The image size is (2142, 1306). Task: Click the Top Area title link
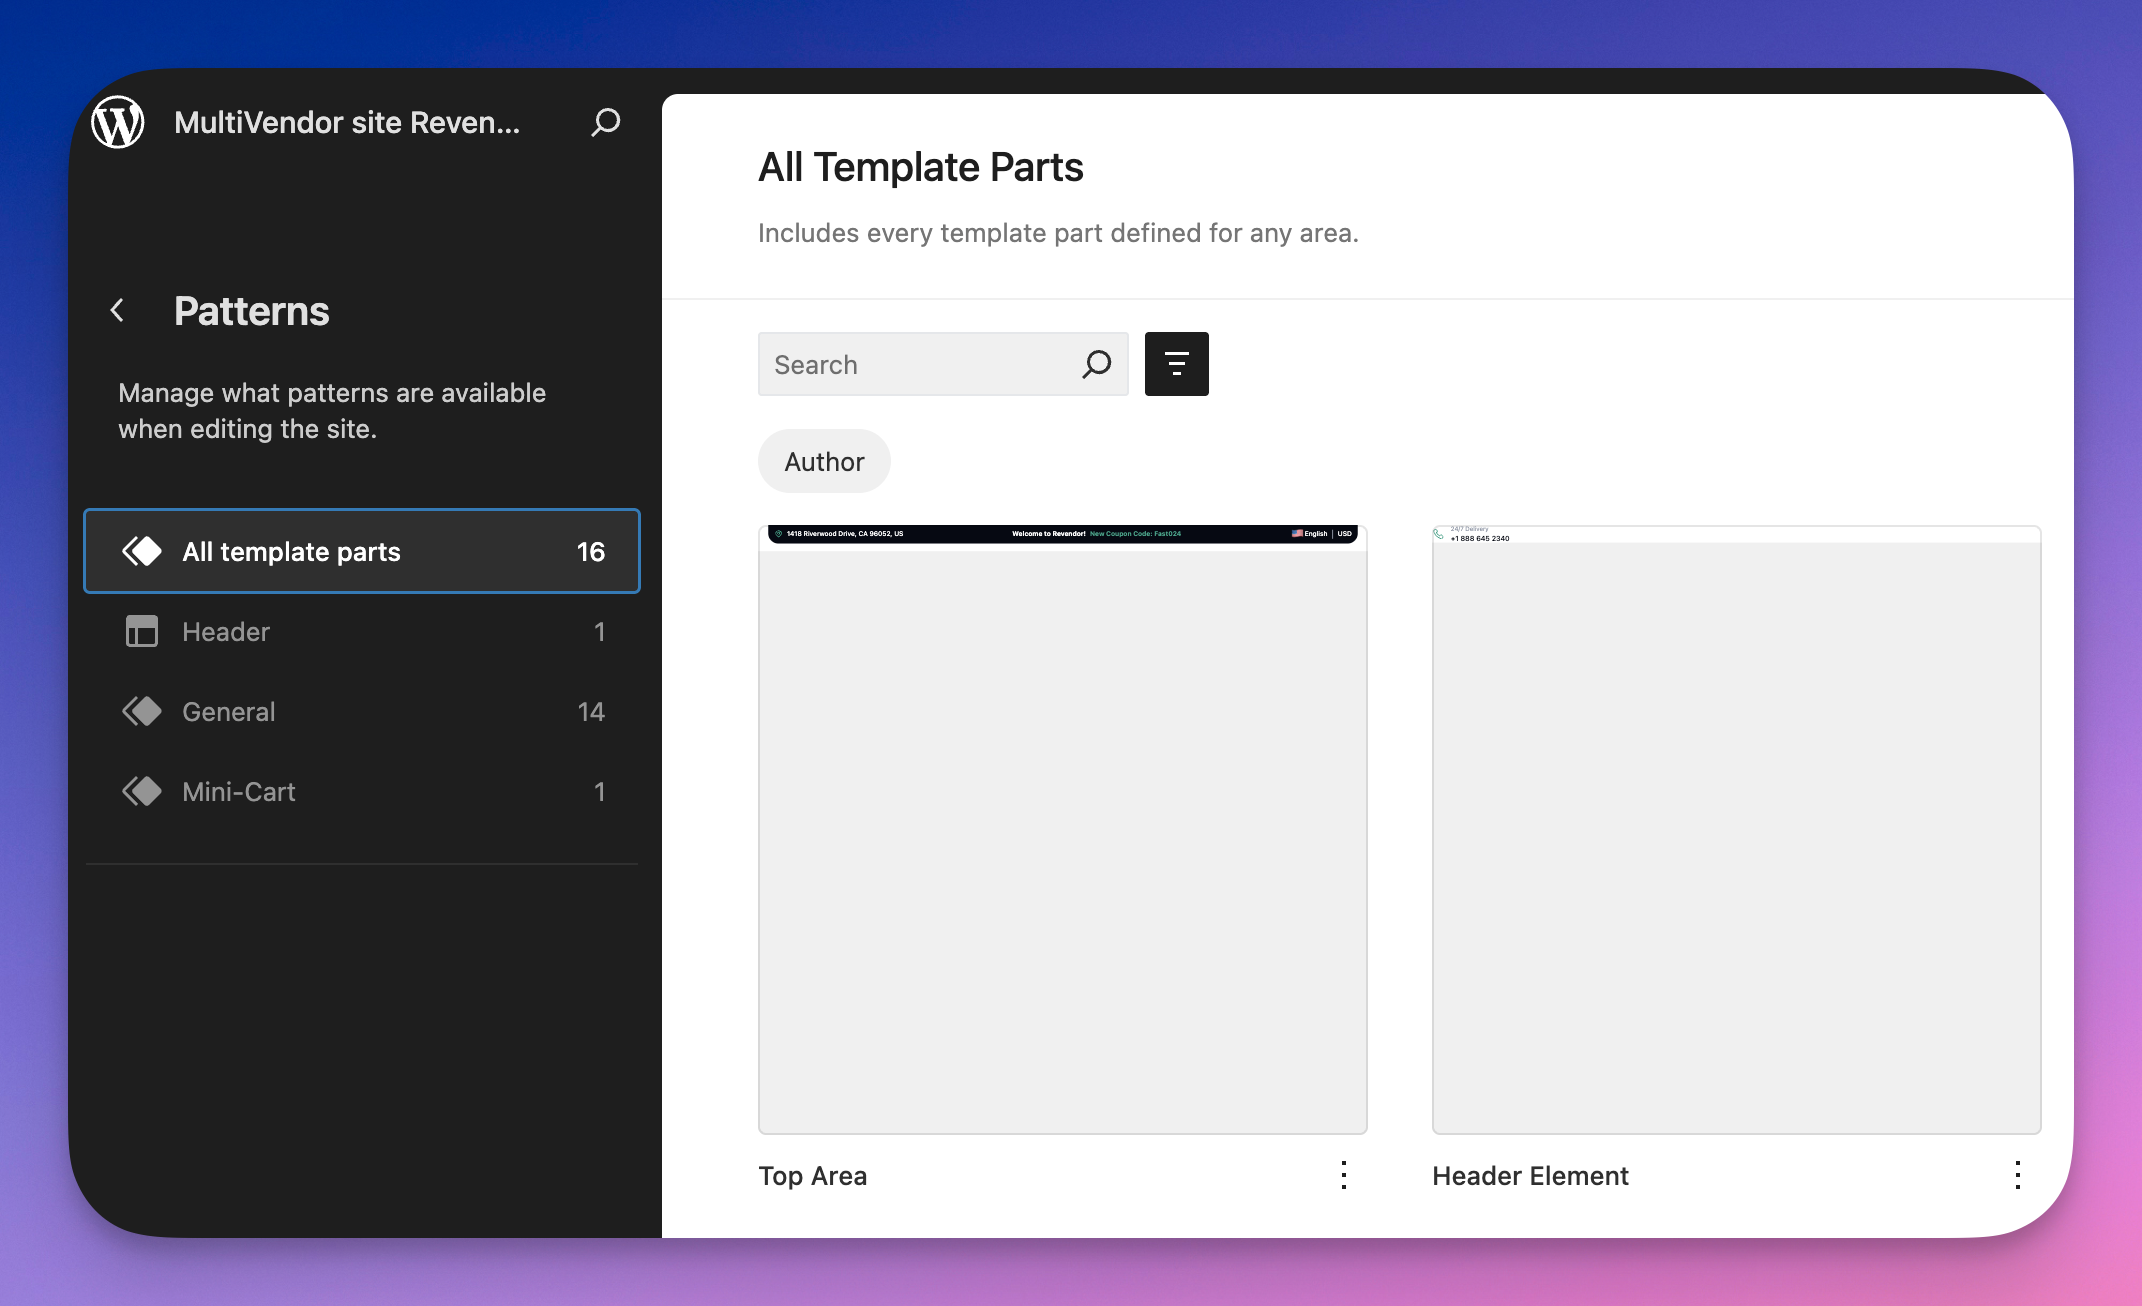812,1176
